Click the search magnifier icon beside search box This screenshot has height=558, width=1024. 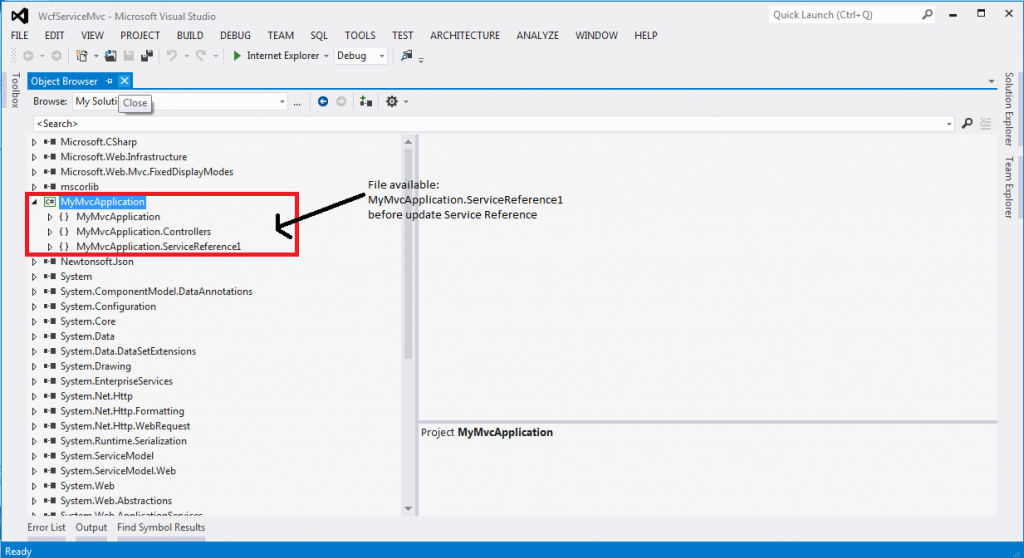[967, 123]
